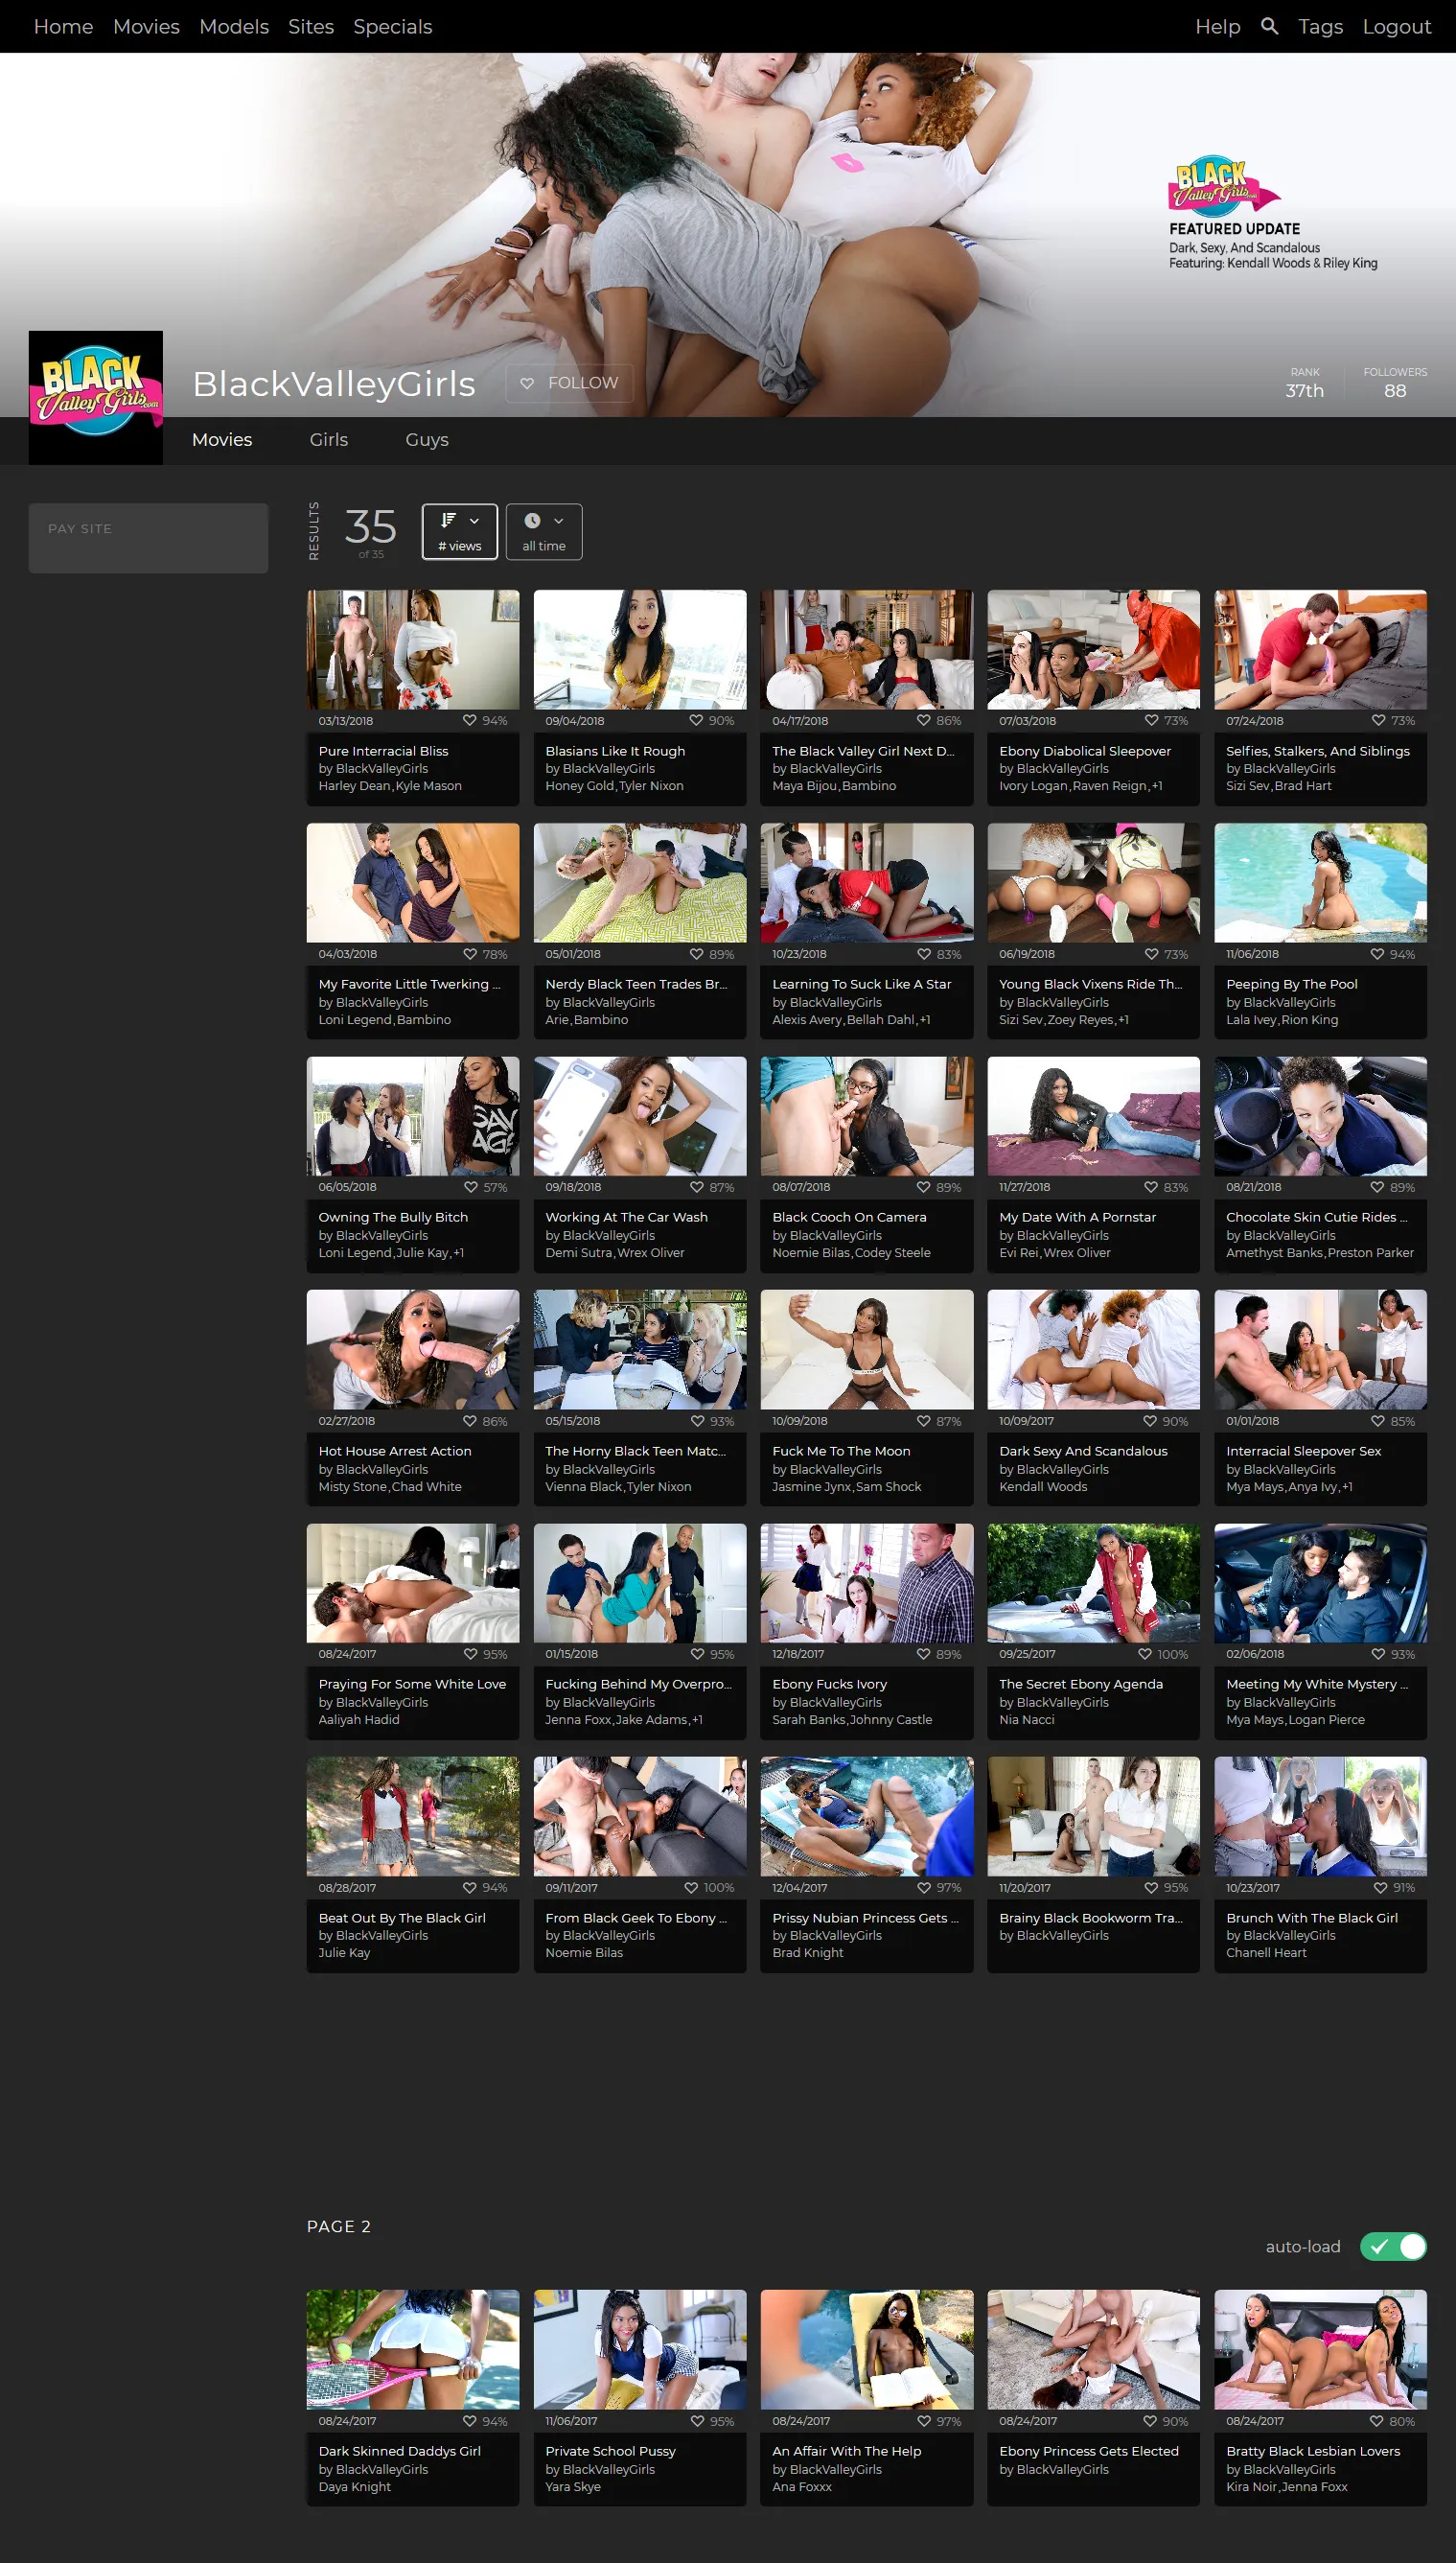Open Specials in the top navigation
The height and width of the screenshot is (2563, 1456).
[x=392, y=27]
